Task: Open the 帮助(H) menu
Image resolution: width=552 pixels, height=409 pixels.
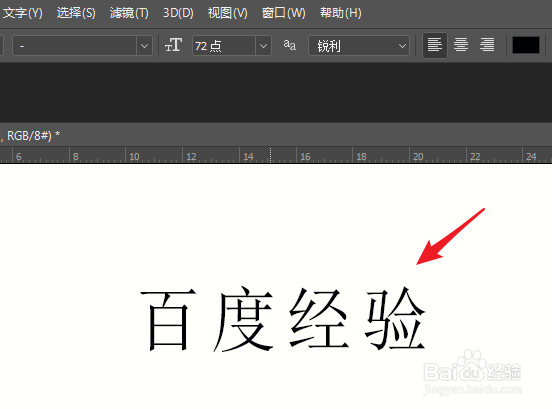Action: (340, 13)
